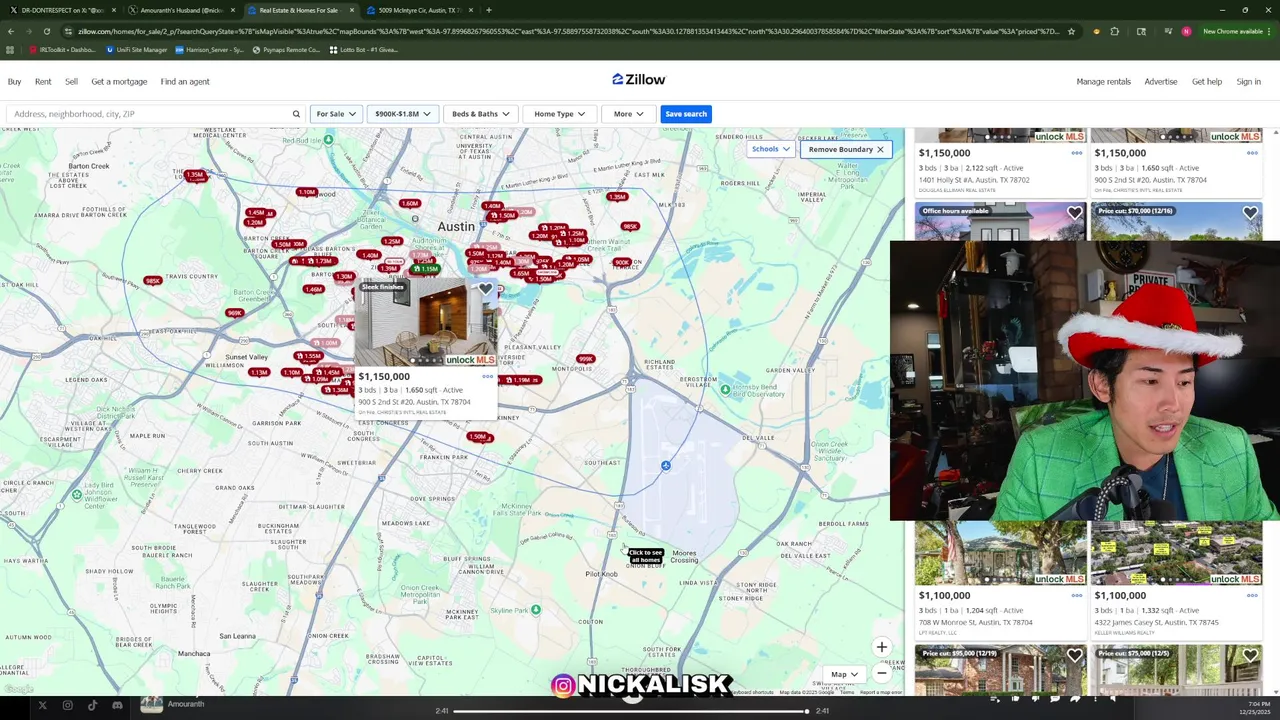Click the 969K map price marker
Screen dimensions: 1280x720
[234, 313]
